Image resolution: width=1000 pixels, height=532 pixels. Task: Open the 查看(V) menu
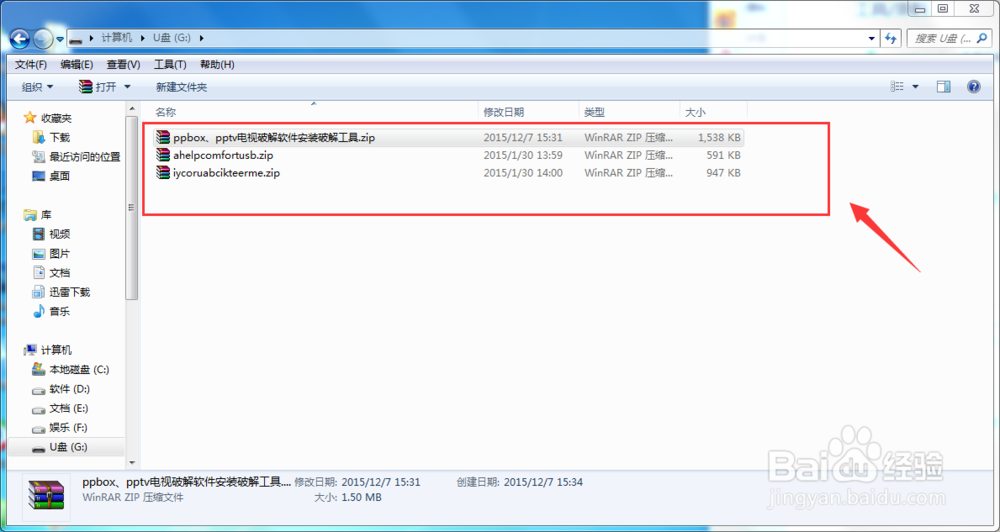[123, 64]
